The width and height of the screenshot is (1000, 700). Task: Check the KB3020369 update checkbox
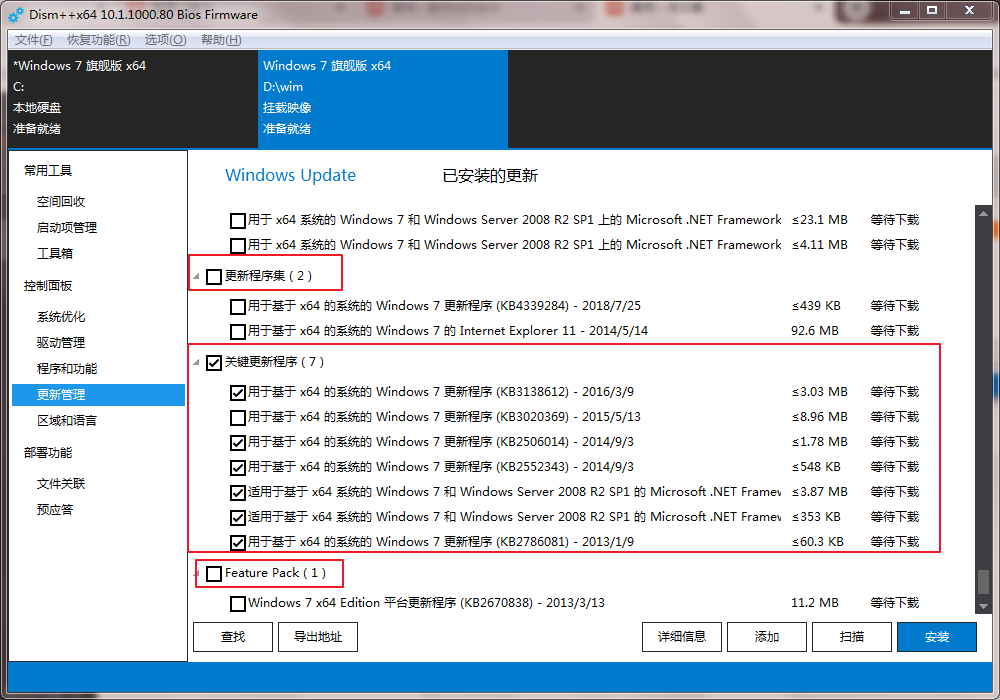click(238, 418)
